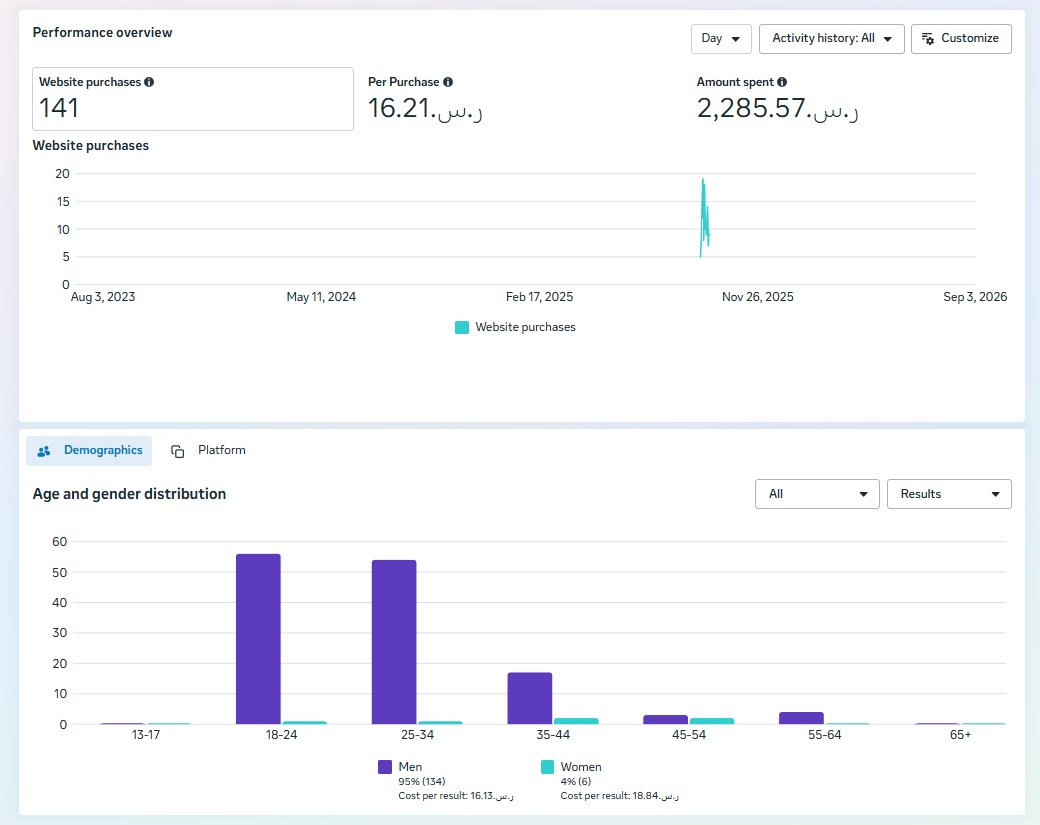Viewport: 1040px width, 825px height.
Task: Click the Women bar for 35-44
Action: click(576, 721)
